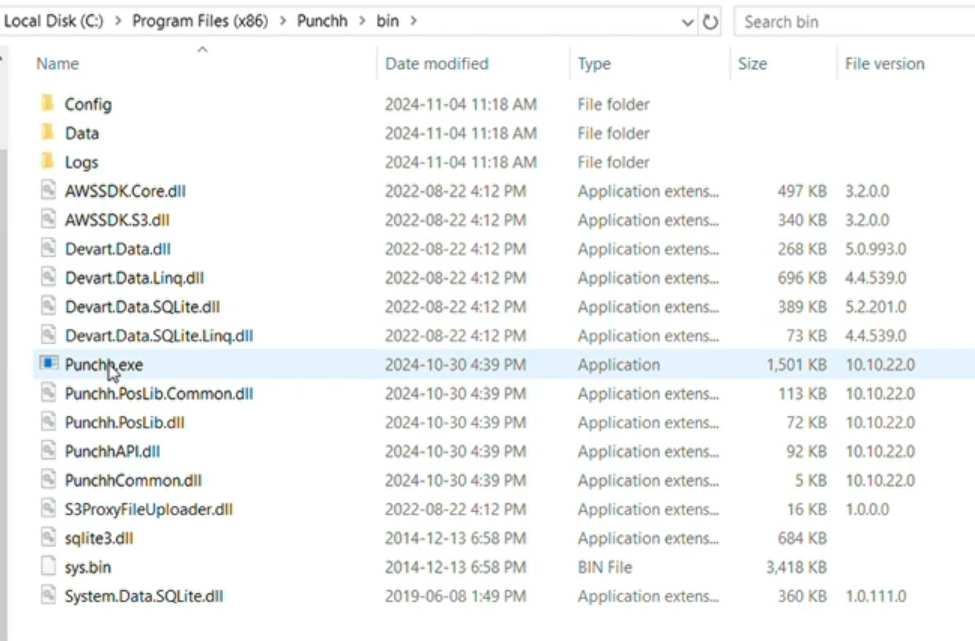
Task: Sort files by Size column
Action: (x=752, y=63)
